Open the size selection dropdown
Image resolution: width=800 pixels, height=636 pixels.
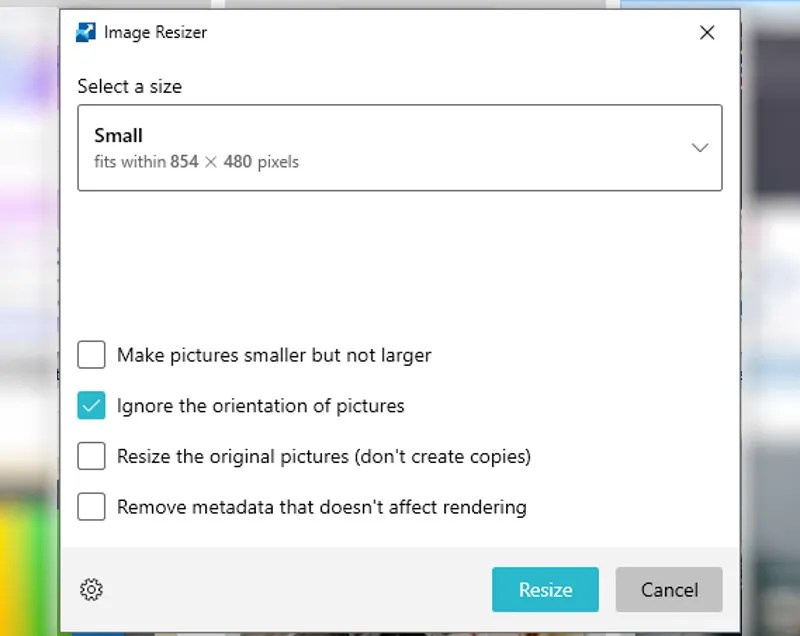pyautogui.click(x=400, y=147)
